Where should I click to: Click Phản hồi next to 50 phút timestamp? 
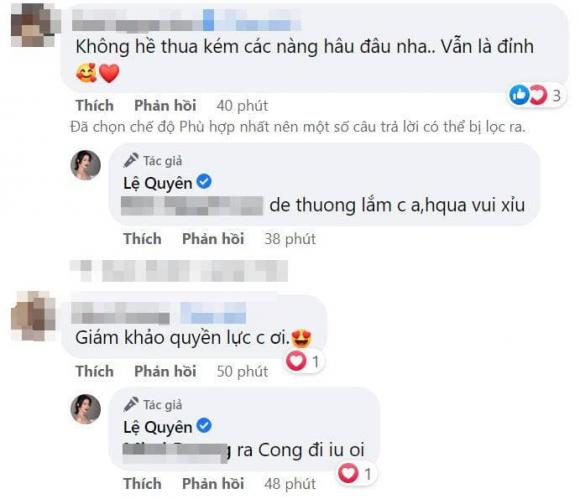pyautogui.click(x=165, y=371)
